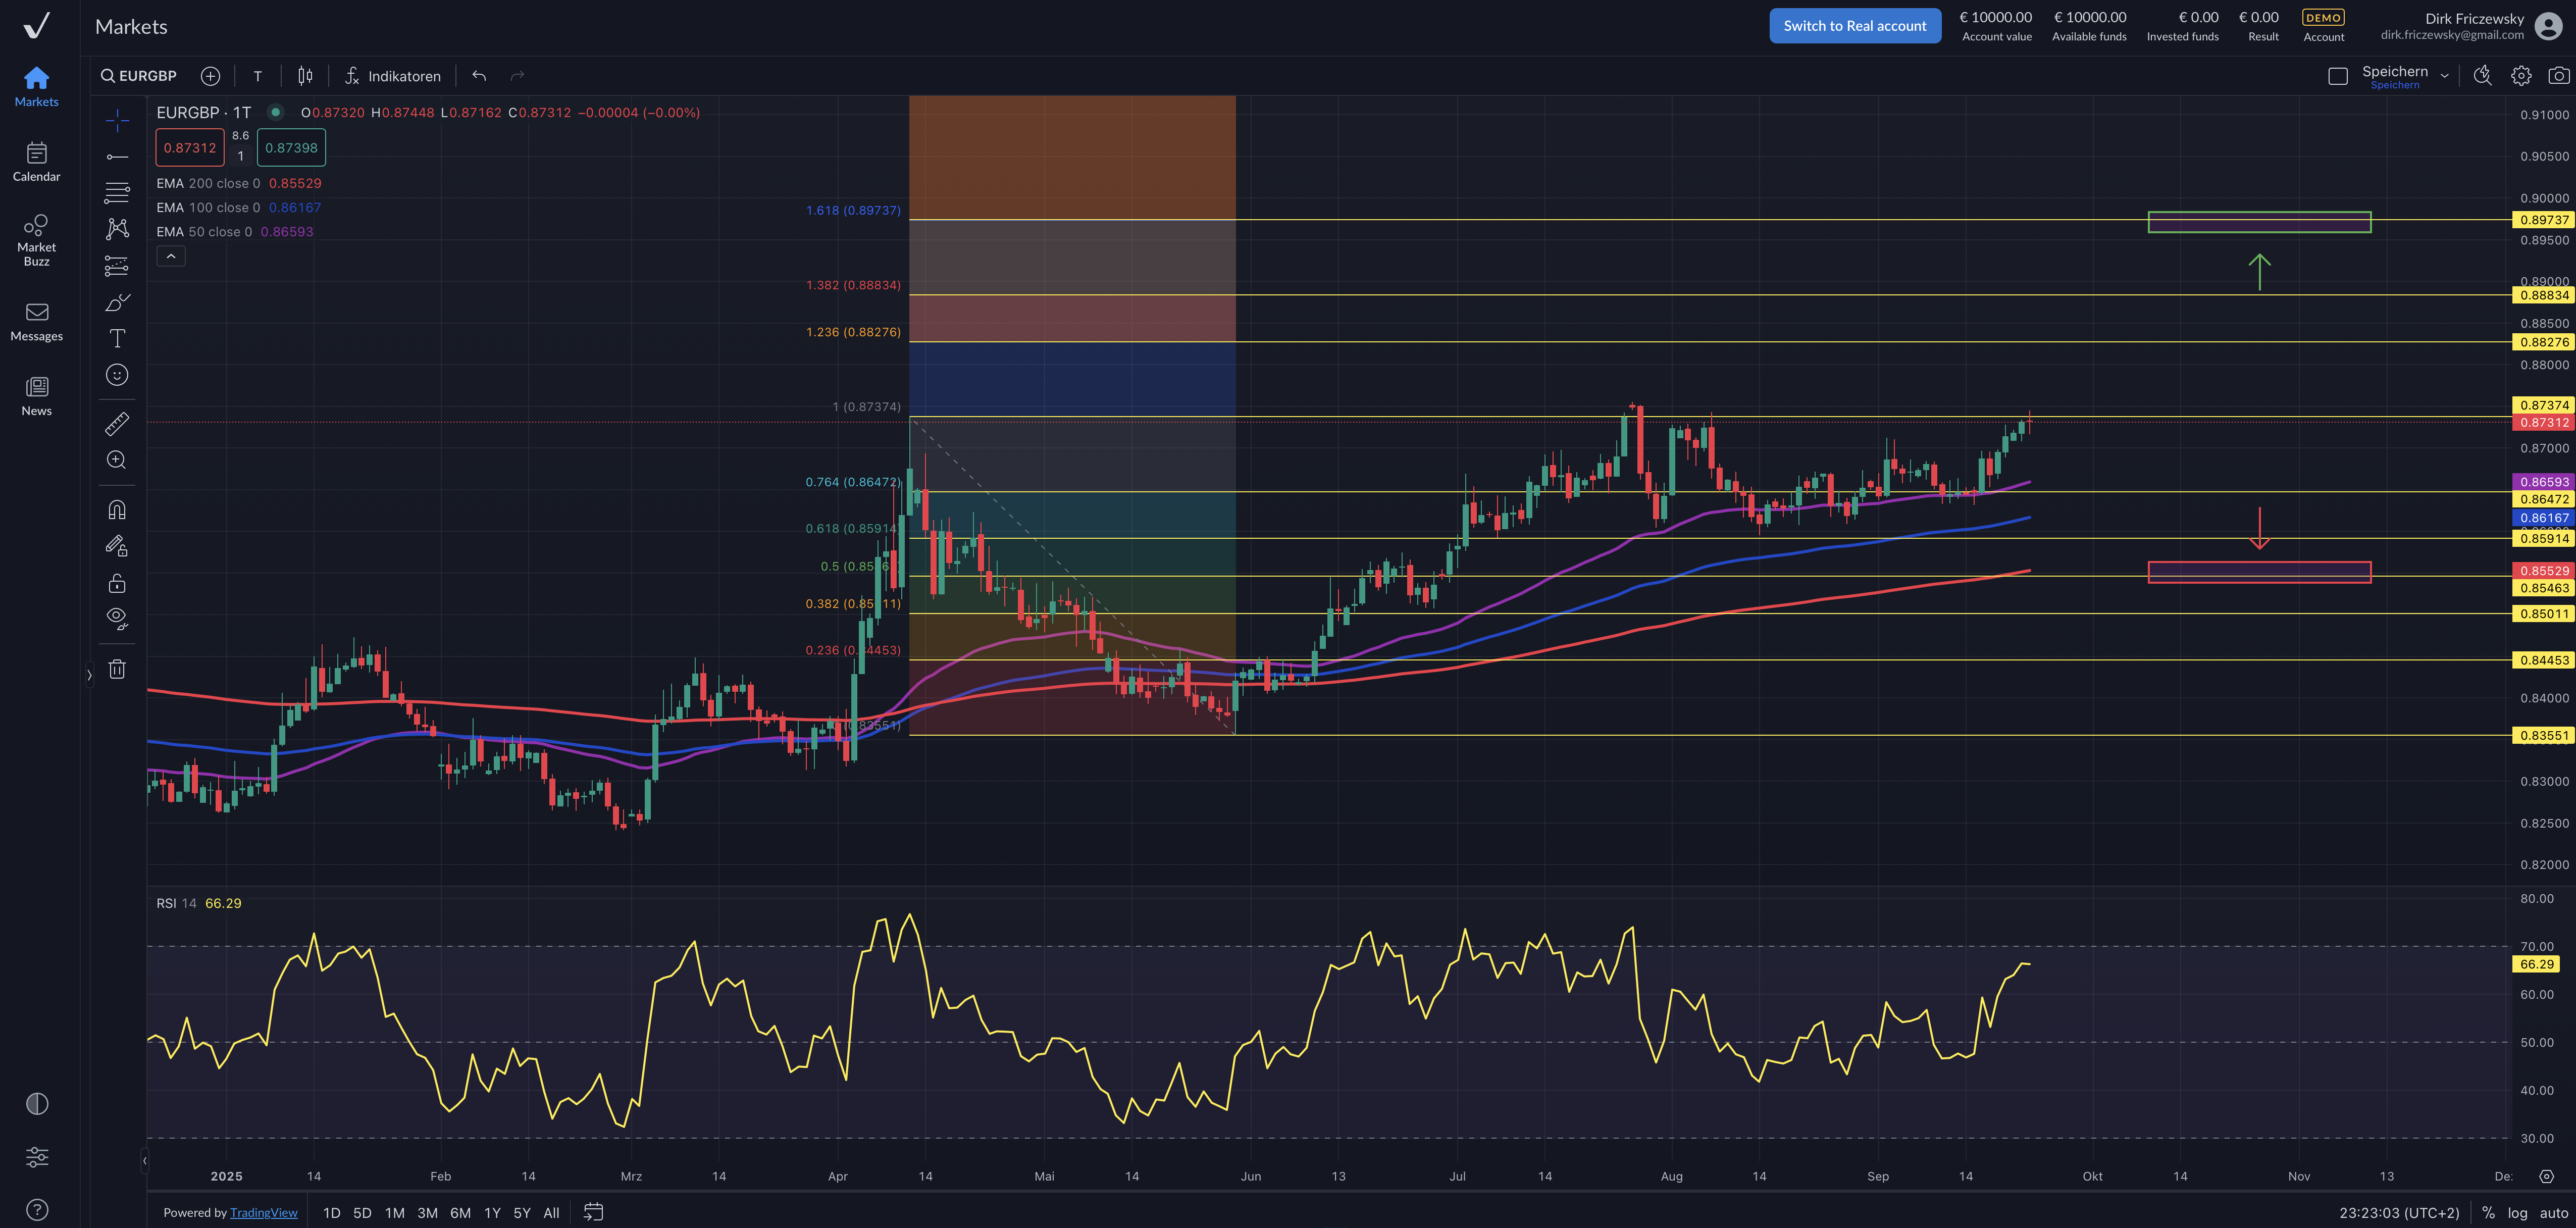Lock all drawings on the chart
The image size is (2576, 1228).
[x=117, y=583]
